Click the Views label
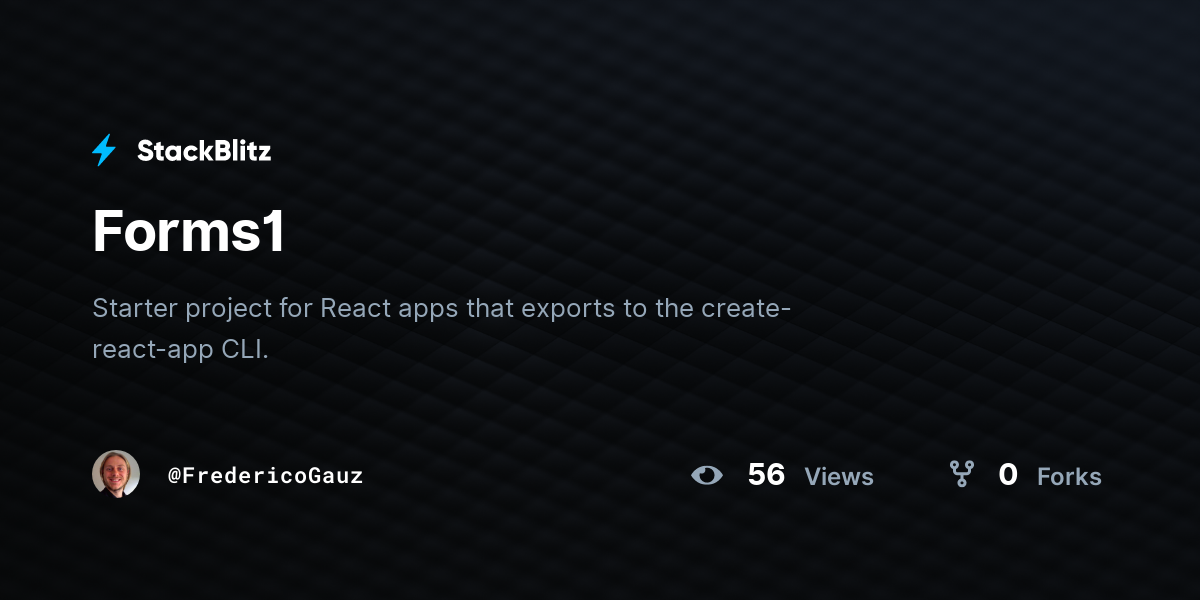 tap(839, 477)
